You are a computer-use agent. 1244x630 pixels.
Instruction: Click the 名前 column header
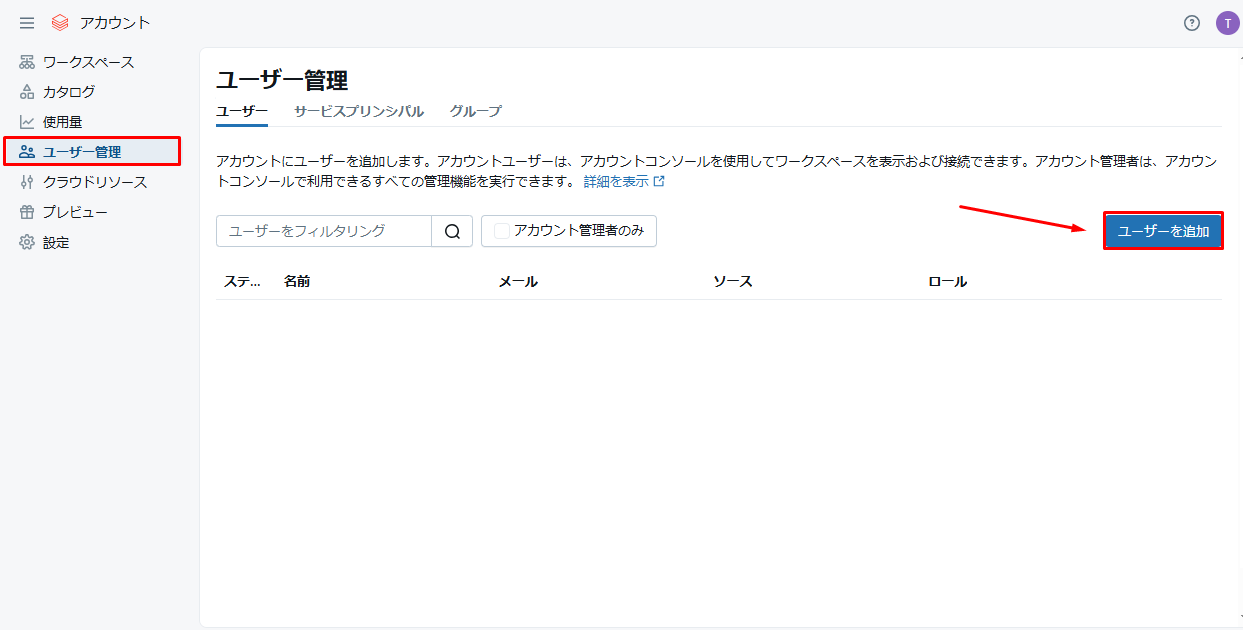click(x=297, y=282)
